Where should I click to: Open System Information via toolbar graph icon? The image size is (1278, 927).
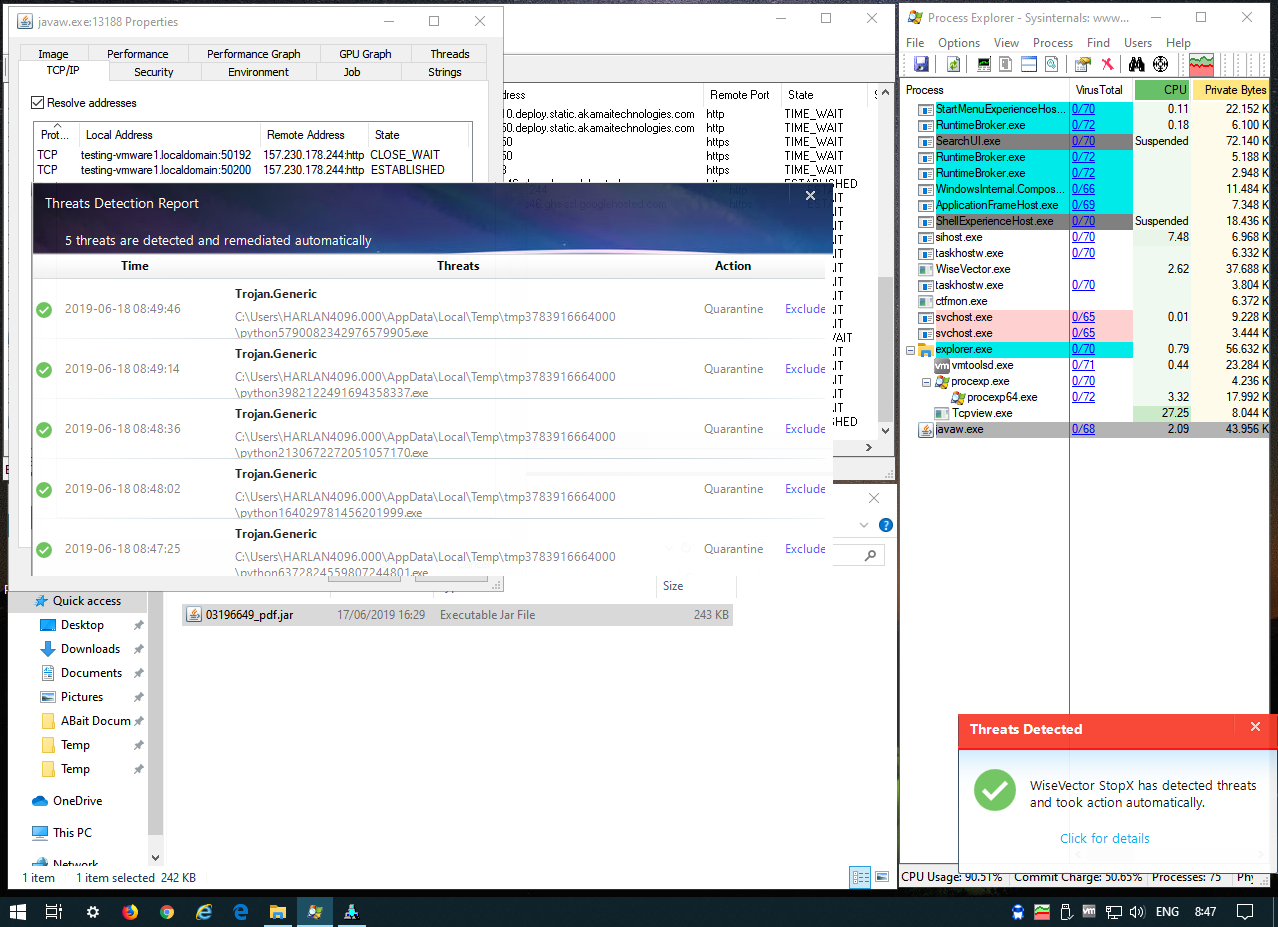tap(984, 64)
